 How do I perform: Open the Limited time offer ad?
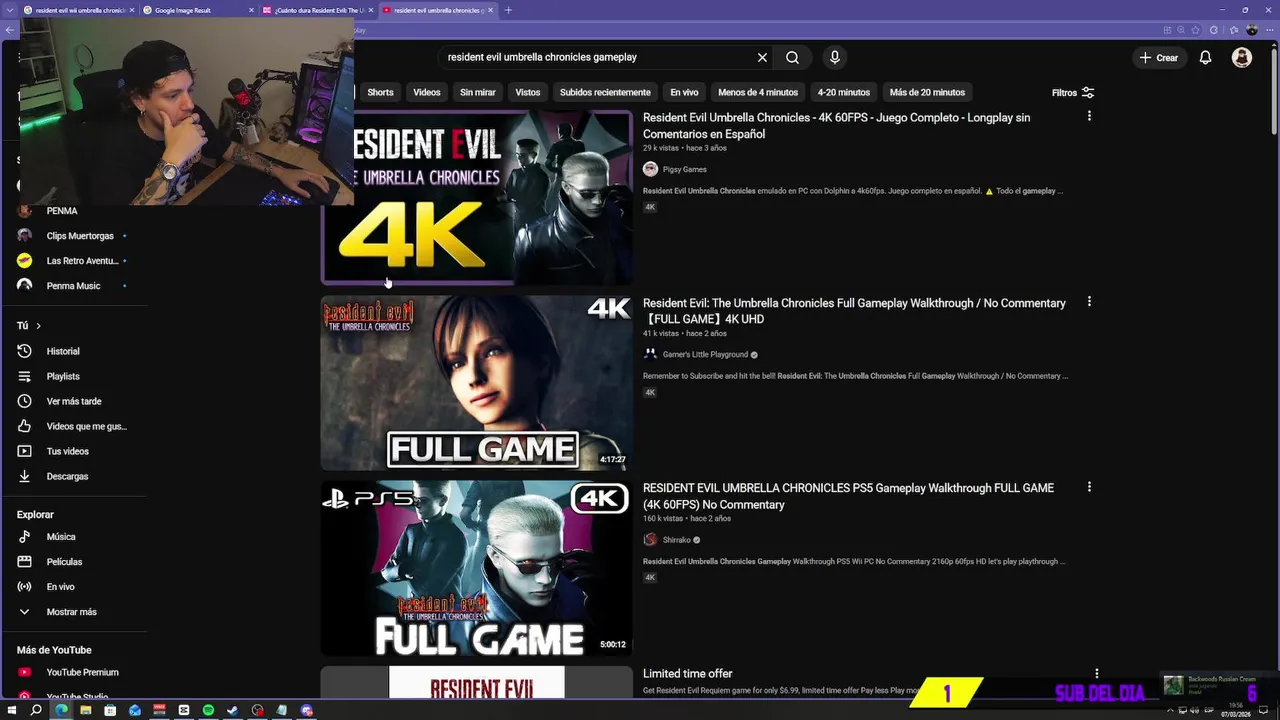688,674
